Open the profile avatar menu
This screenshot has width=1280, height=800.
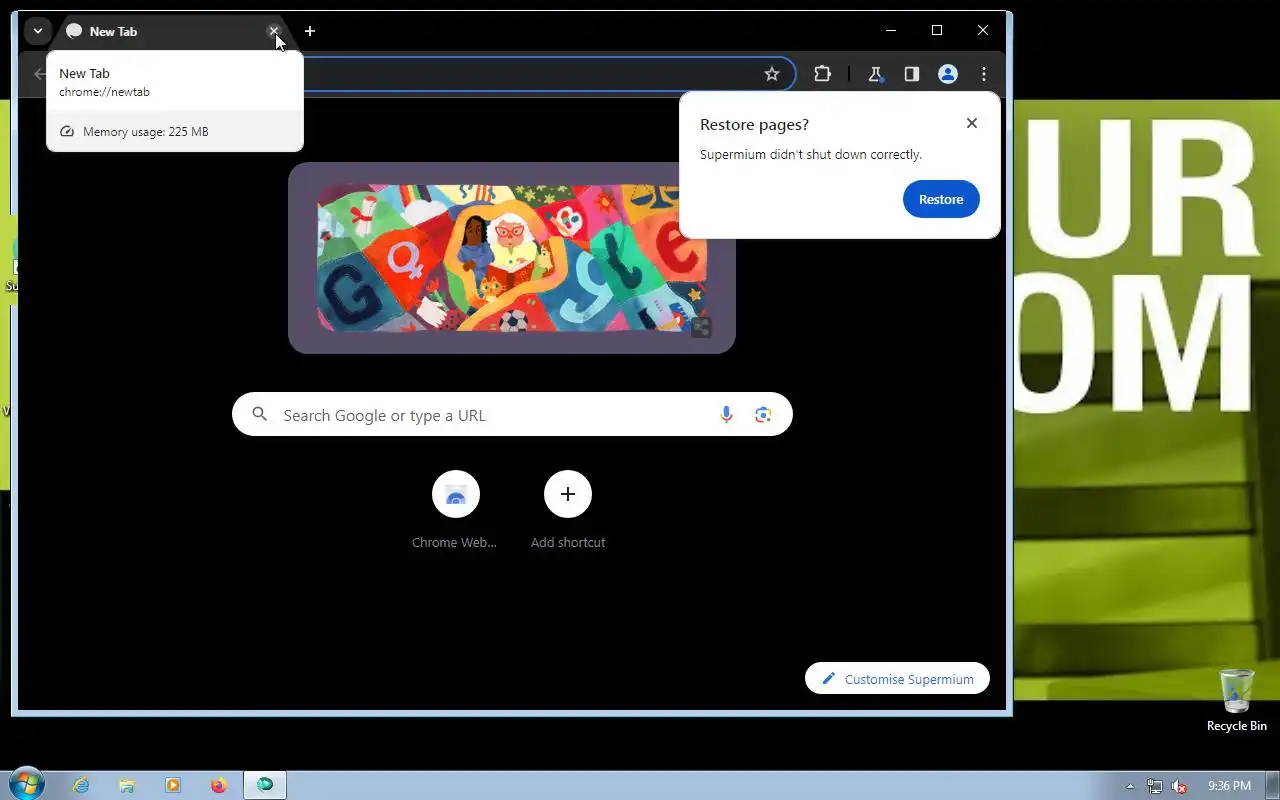click(x=948, y=74)
